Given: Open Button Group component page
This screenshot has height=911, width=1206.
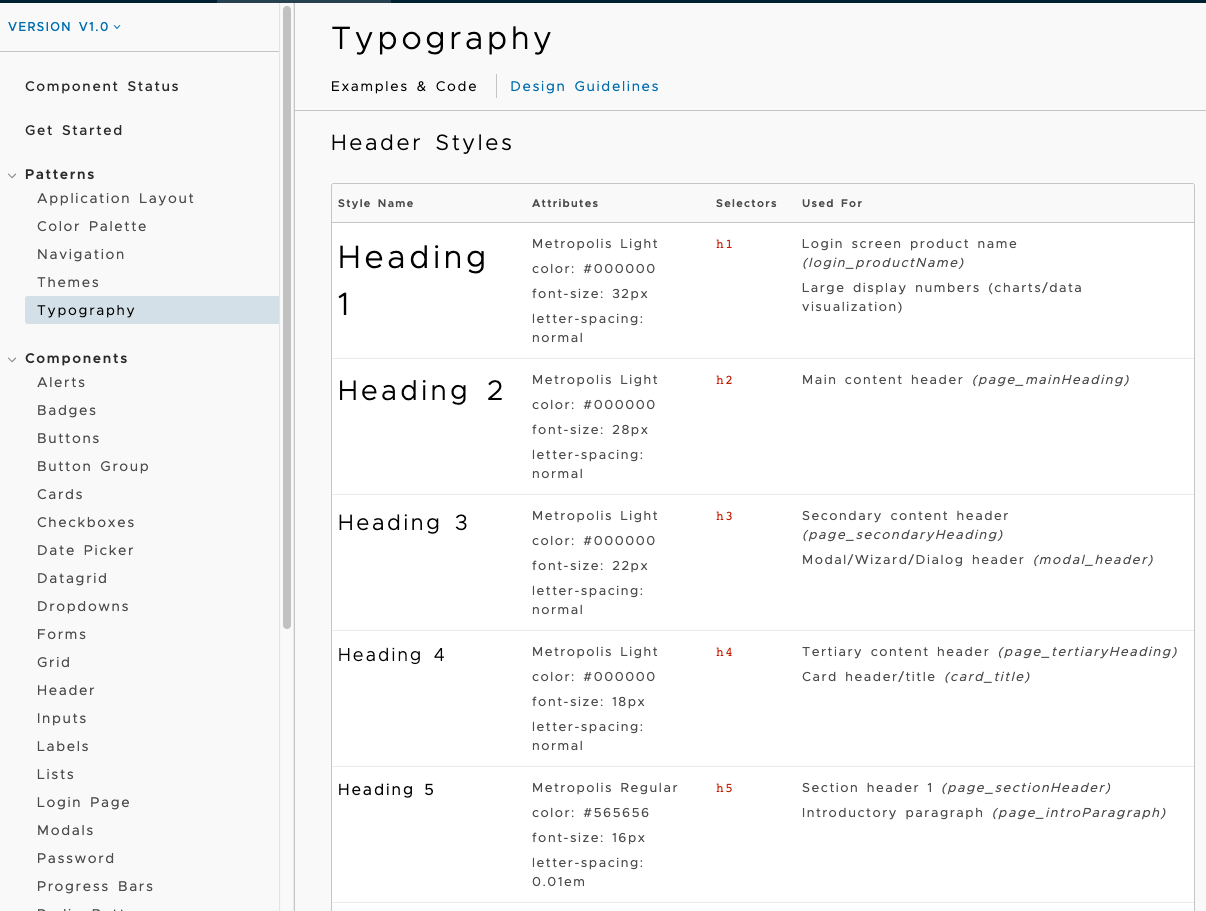Looking at the screenshot, I should tap(93, 467).
